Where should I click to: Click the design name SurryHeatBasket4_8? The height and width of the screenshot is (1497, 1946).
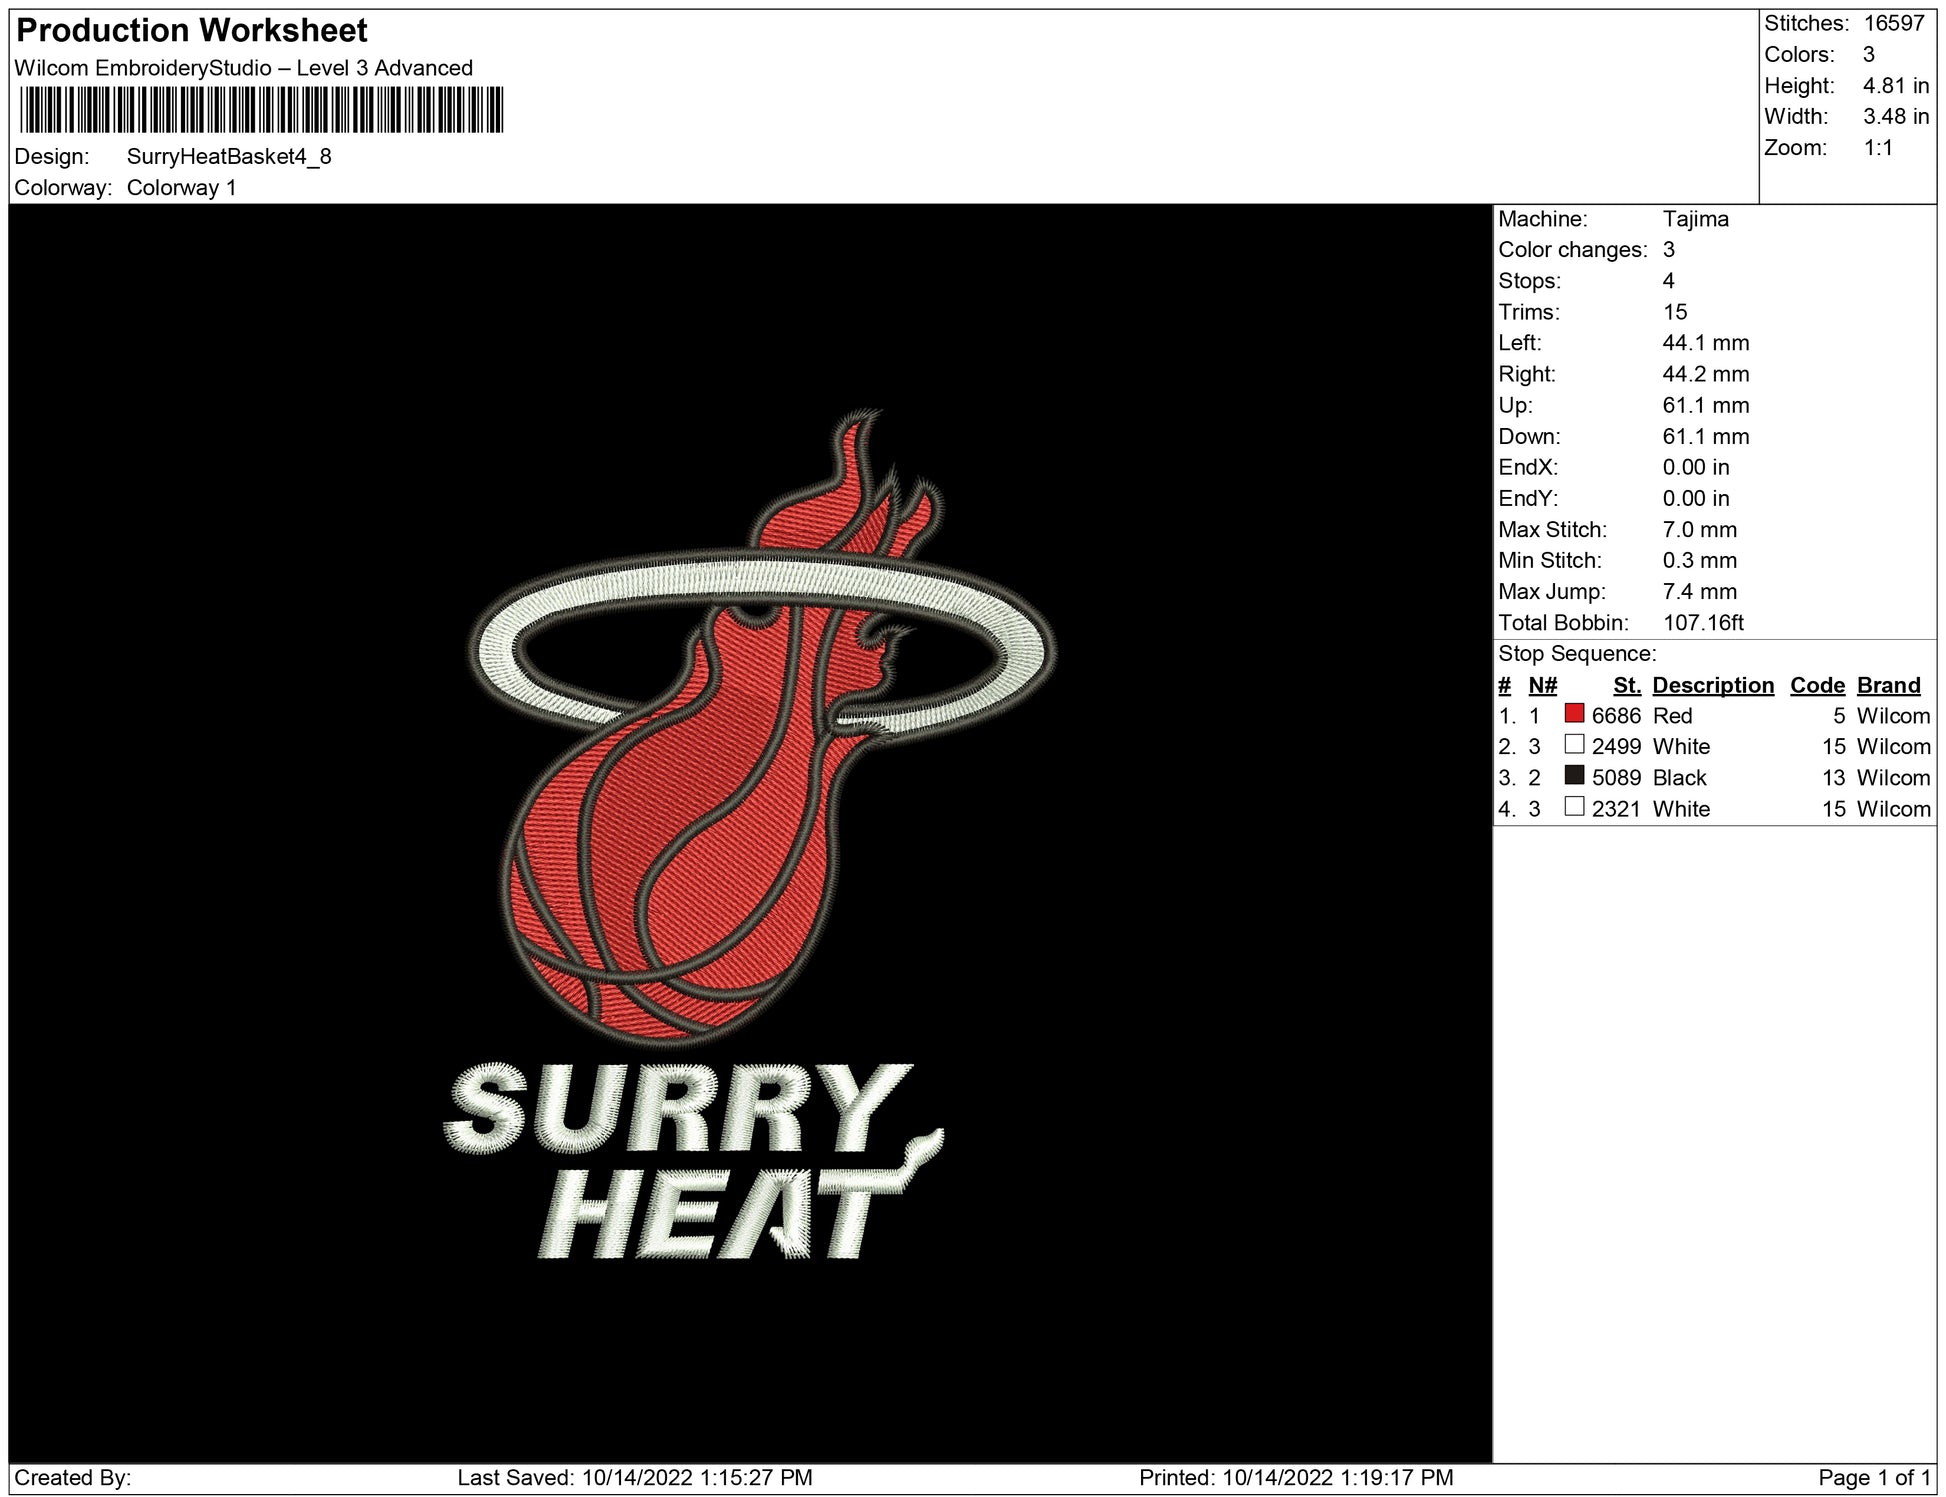click(x=229, y=157)
